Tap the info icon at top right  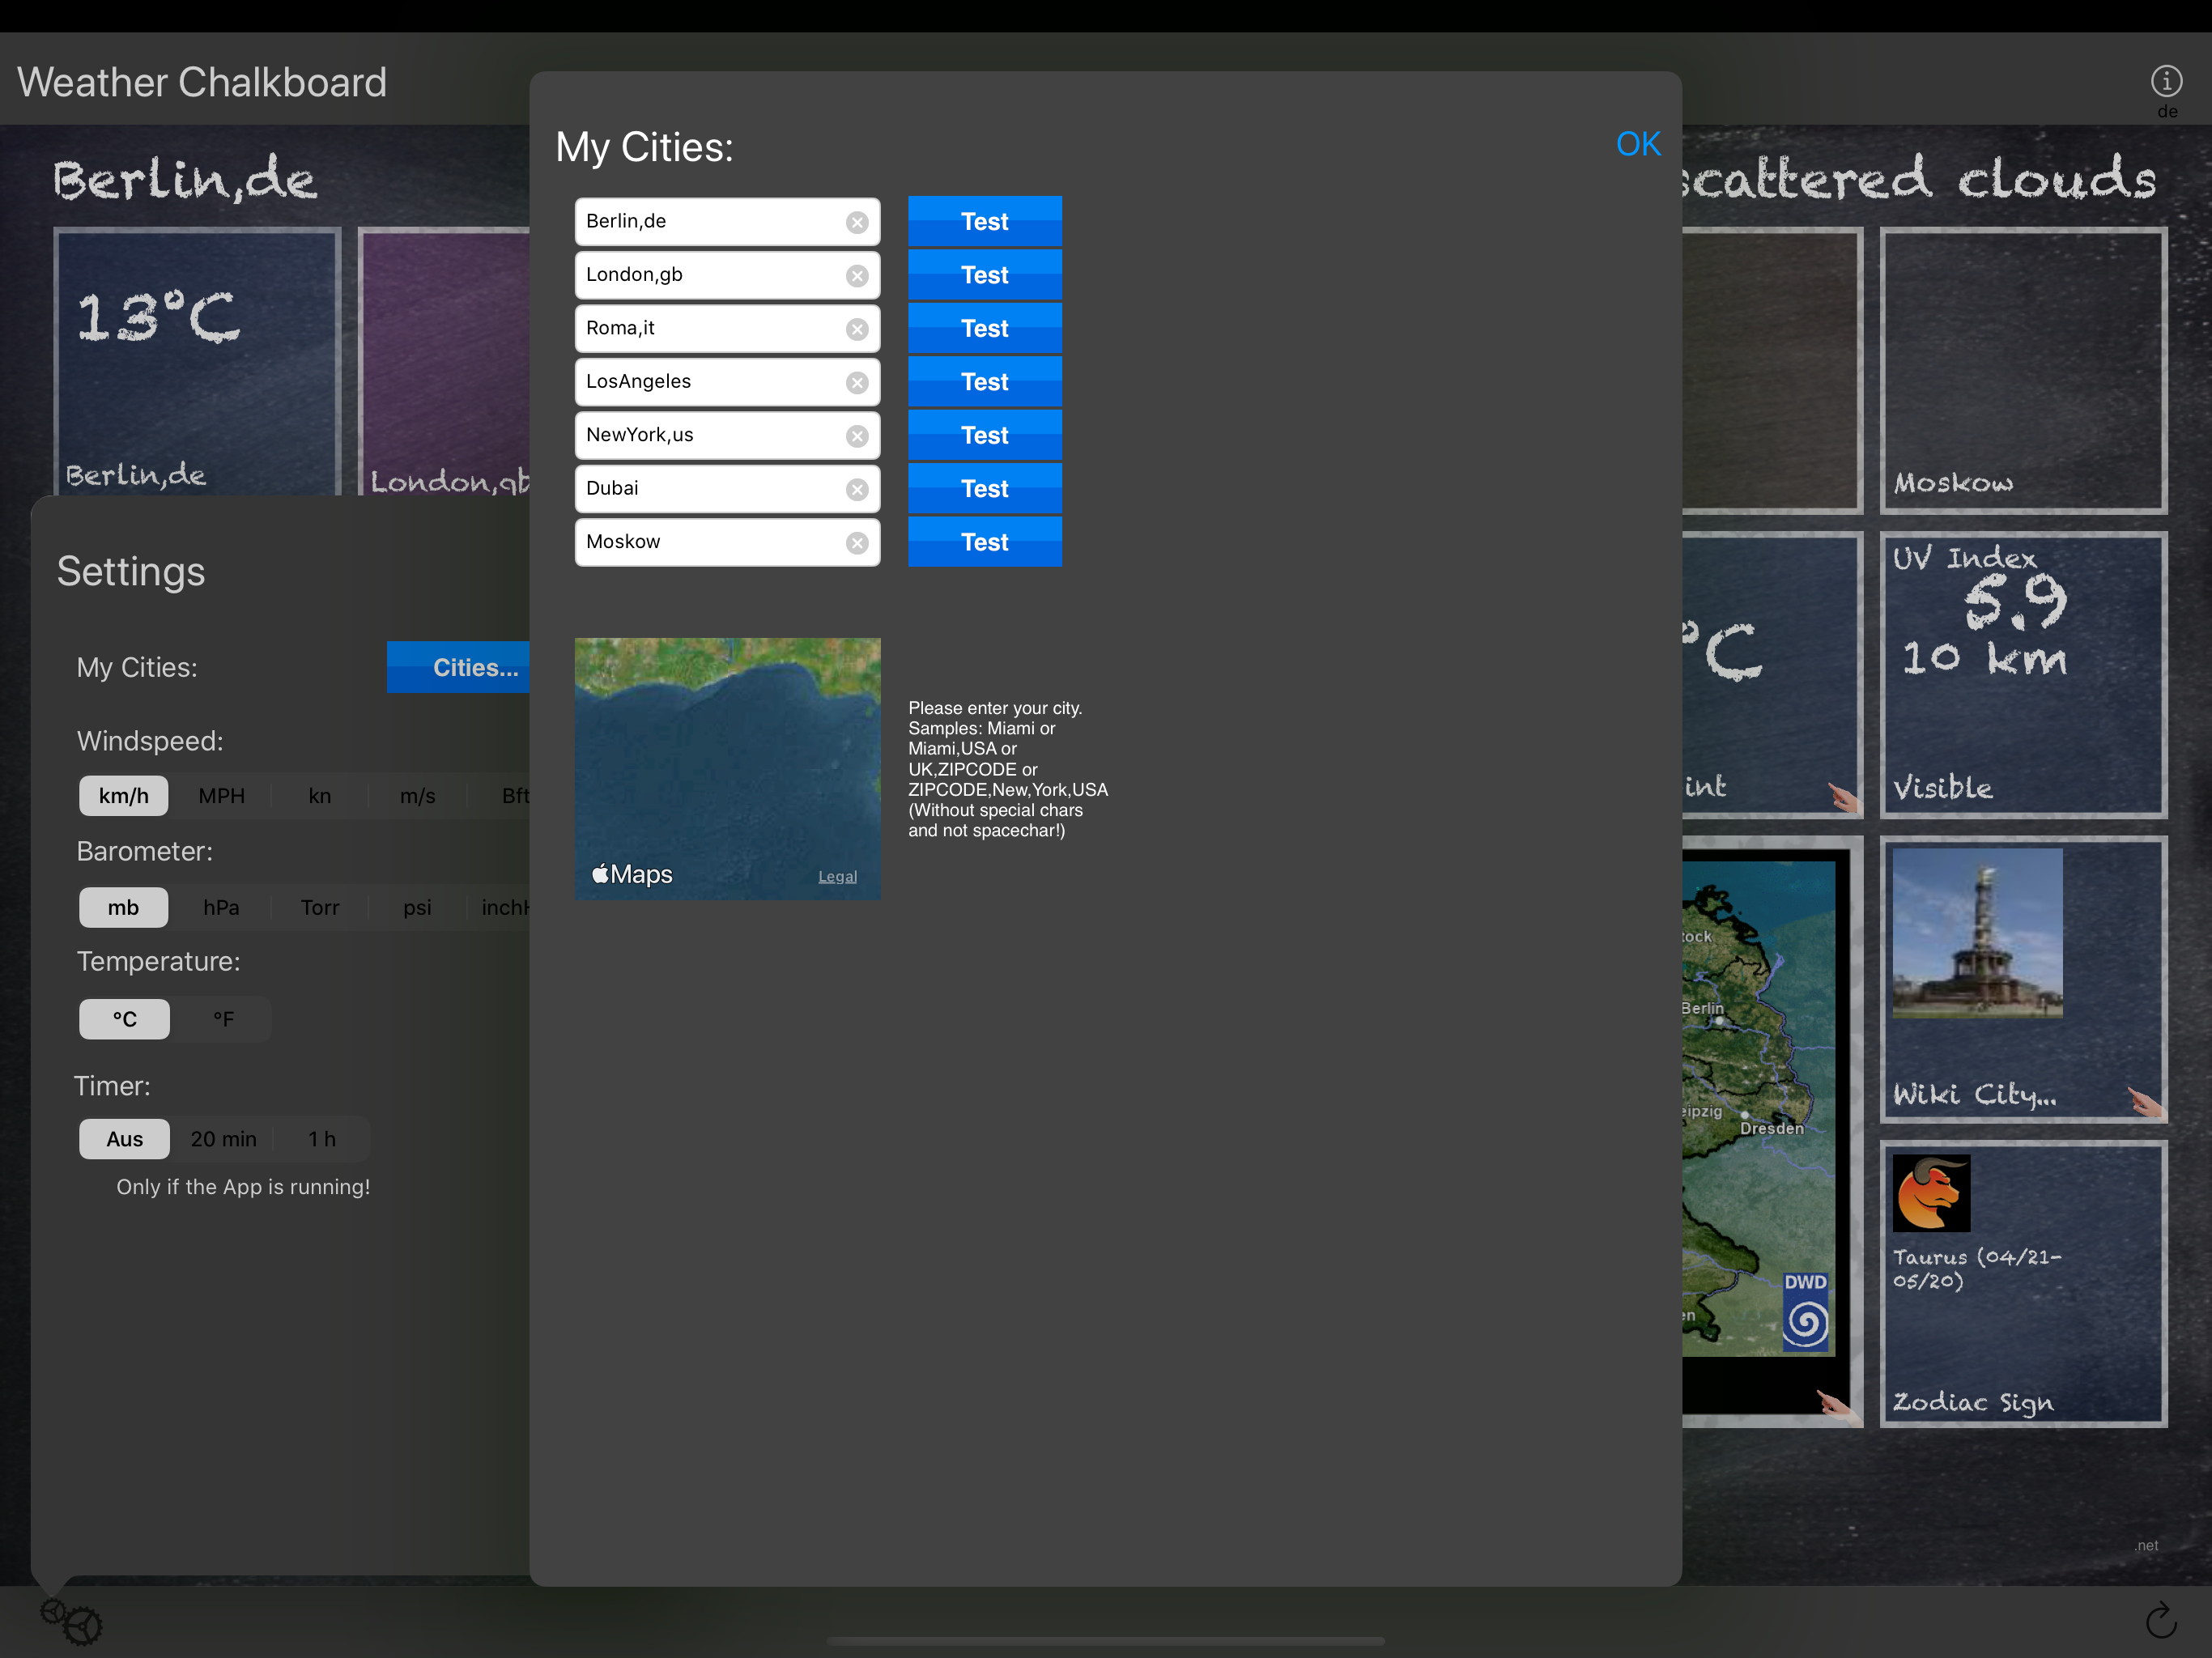point(2166,80)
